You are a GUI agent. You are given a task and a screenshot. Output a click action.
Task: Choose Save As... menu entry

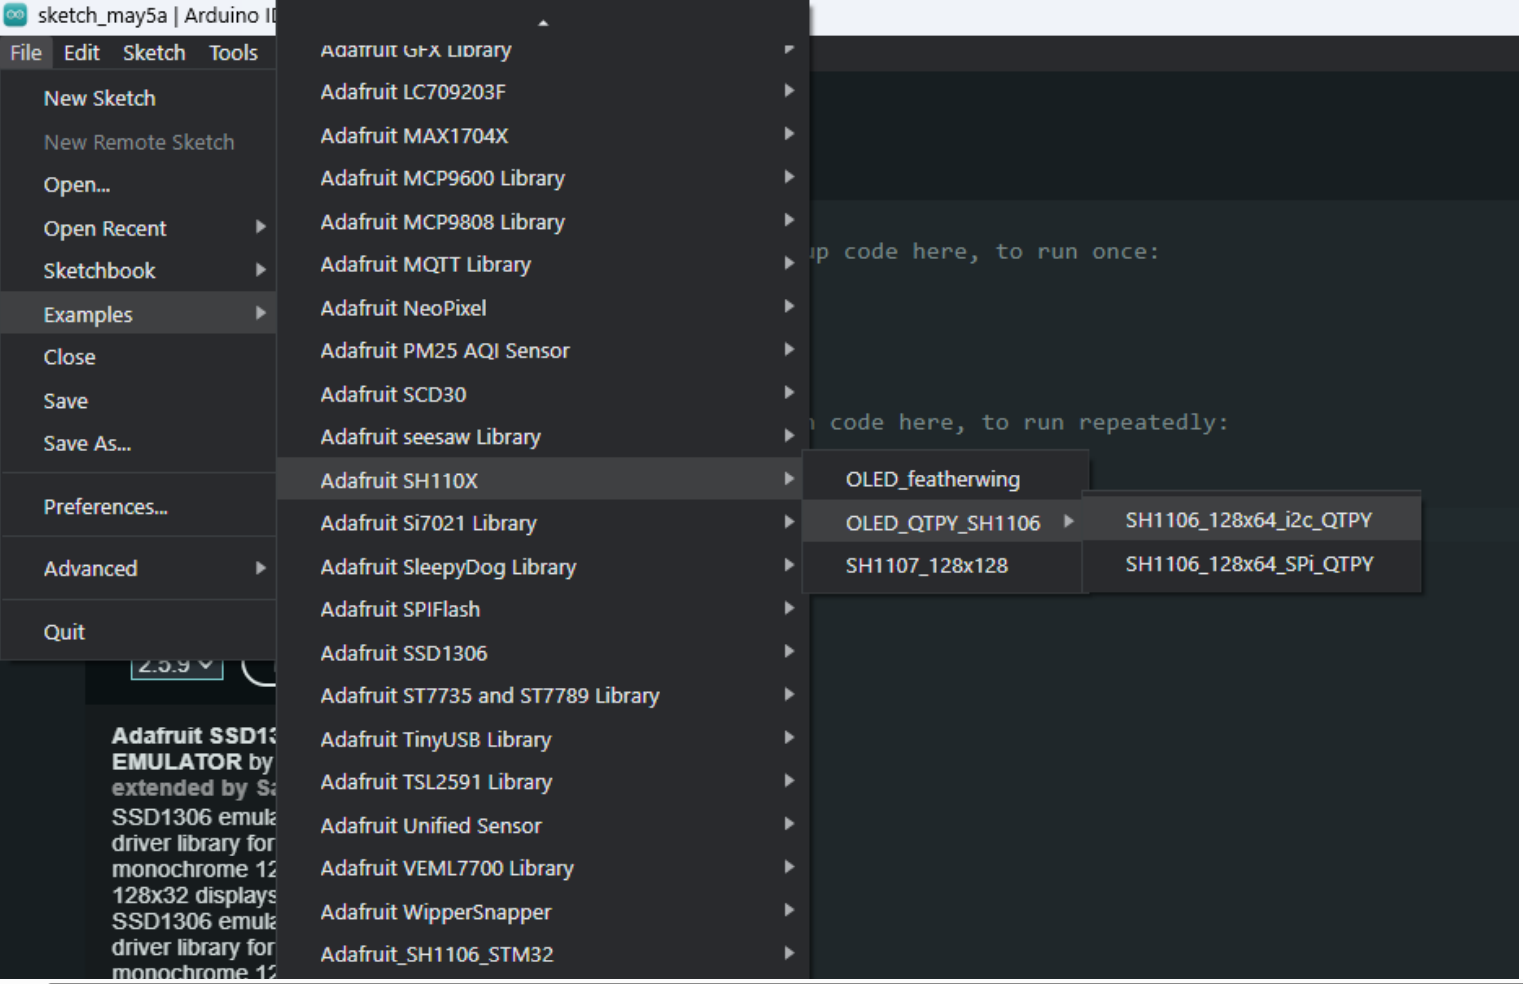click(x=87, y=444)
